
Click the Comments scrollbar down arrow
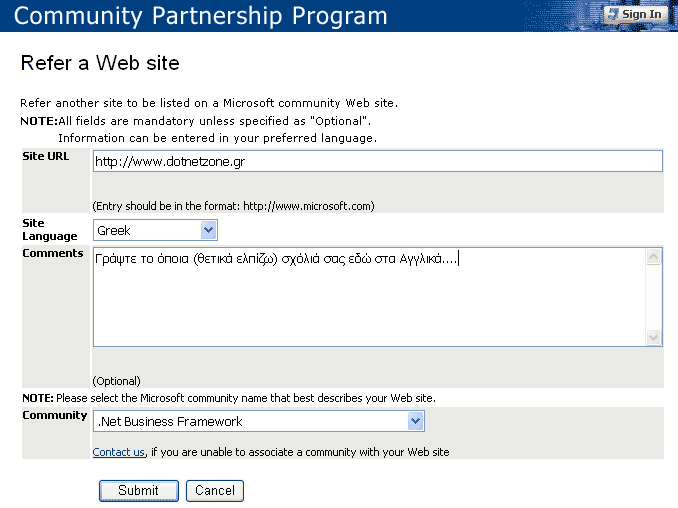point(654,337)
